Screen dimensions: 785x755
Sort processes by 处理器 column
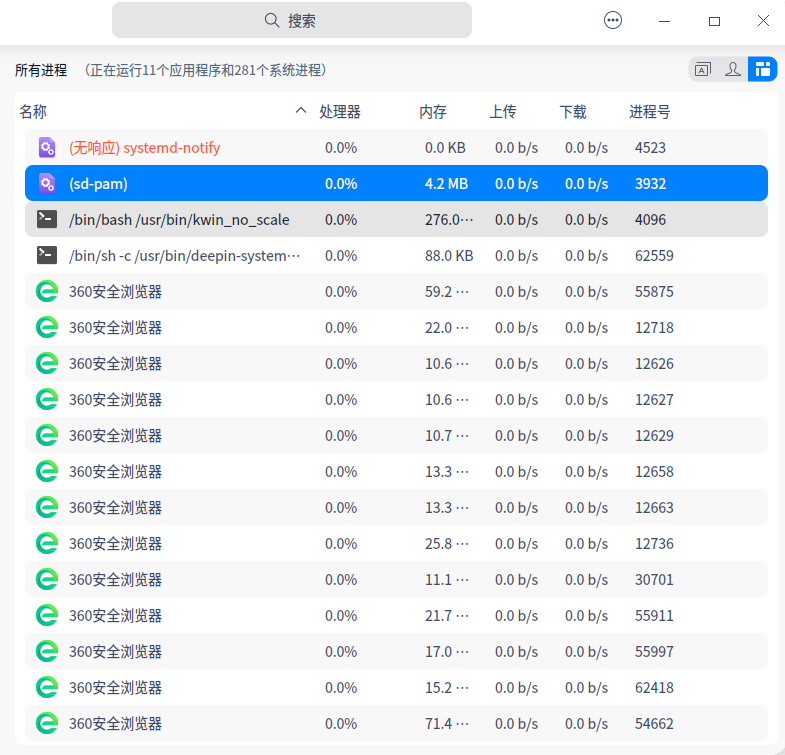[340, 112]
